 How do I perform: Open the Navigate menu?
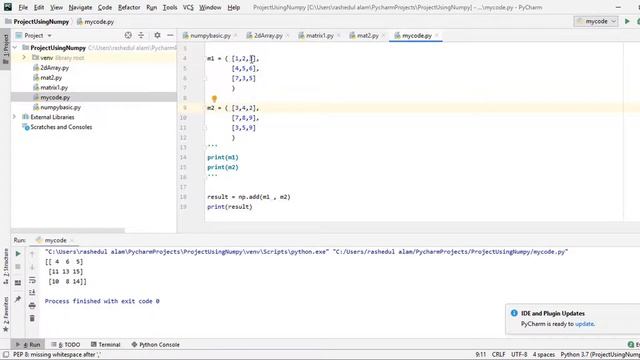point(80,7)
